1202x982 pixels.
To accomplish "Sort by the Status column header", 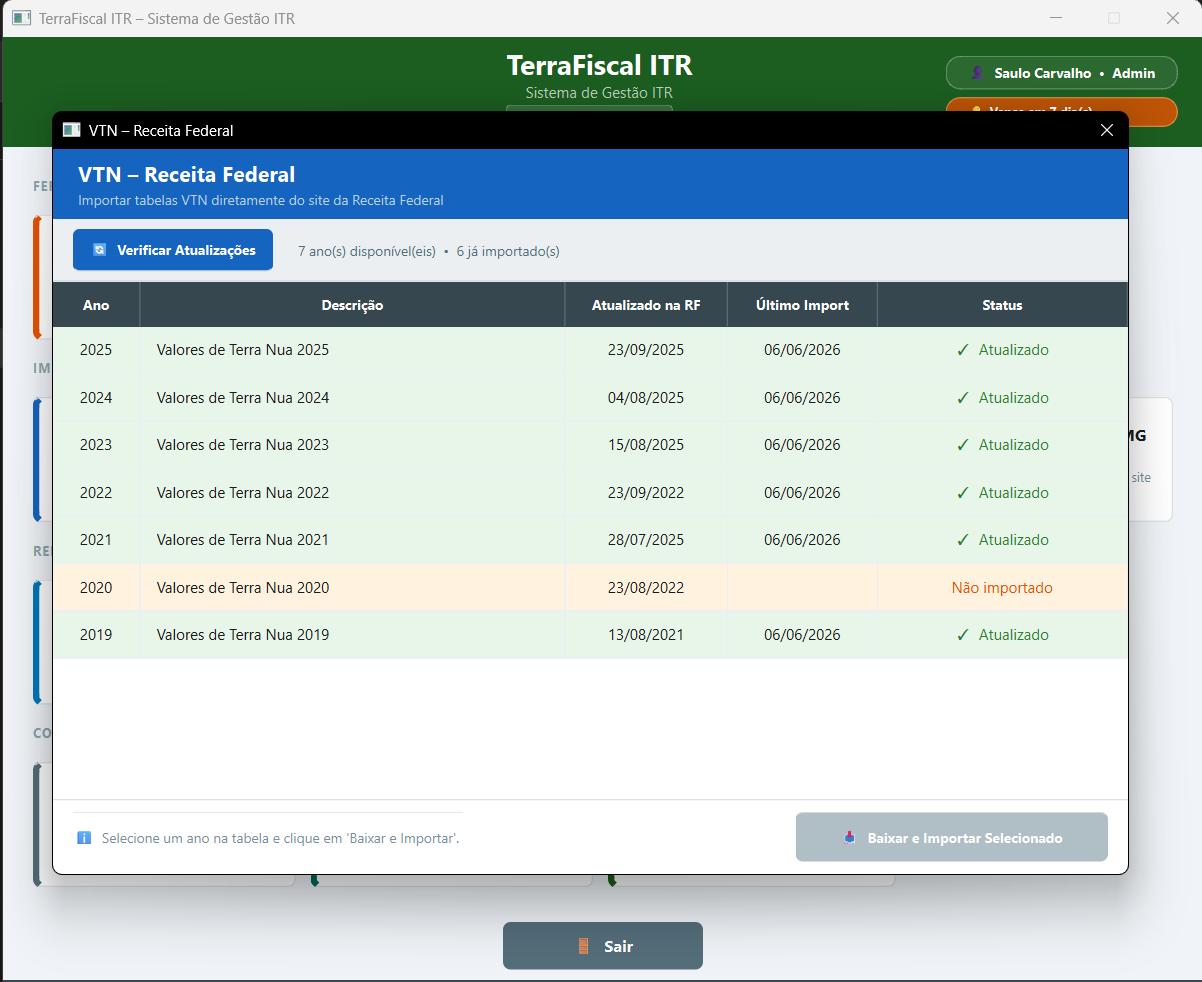I will tap(1002, 305).
